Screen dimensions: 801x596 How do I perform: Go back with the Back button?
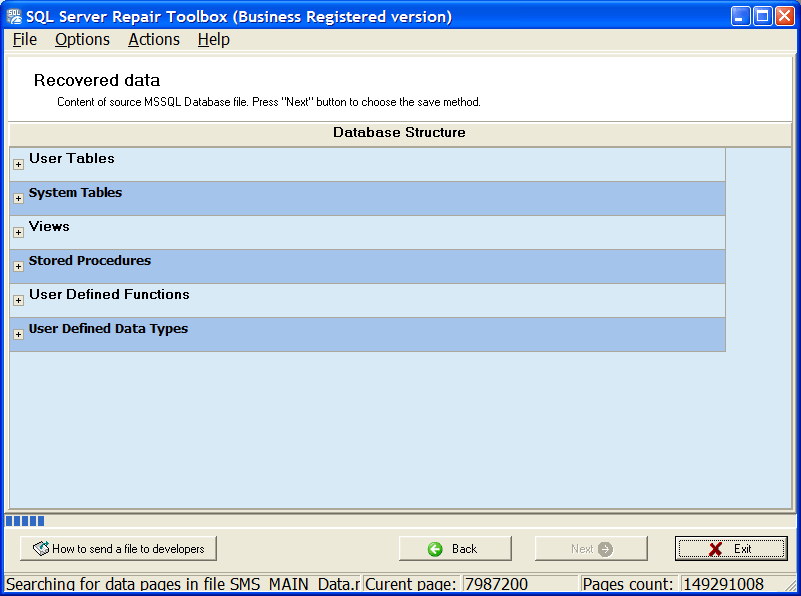(x=455, y=549)
